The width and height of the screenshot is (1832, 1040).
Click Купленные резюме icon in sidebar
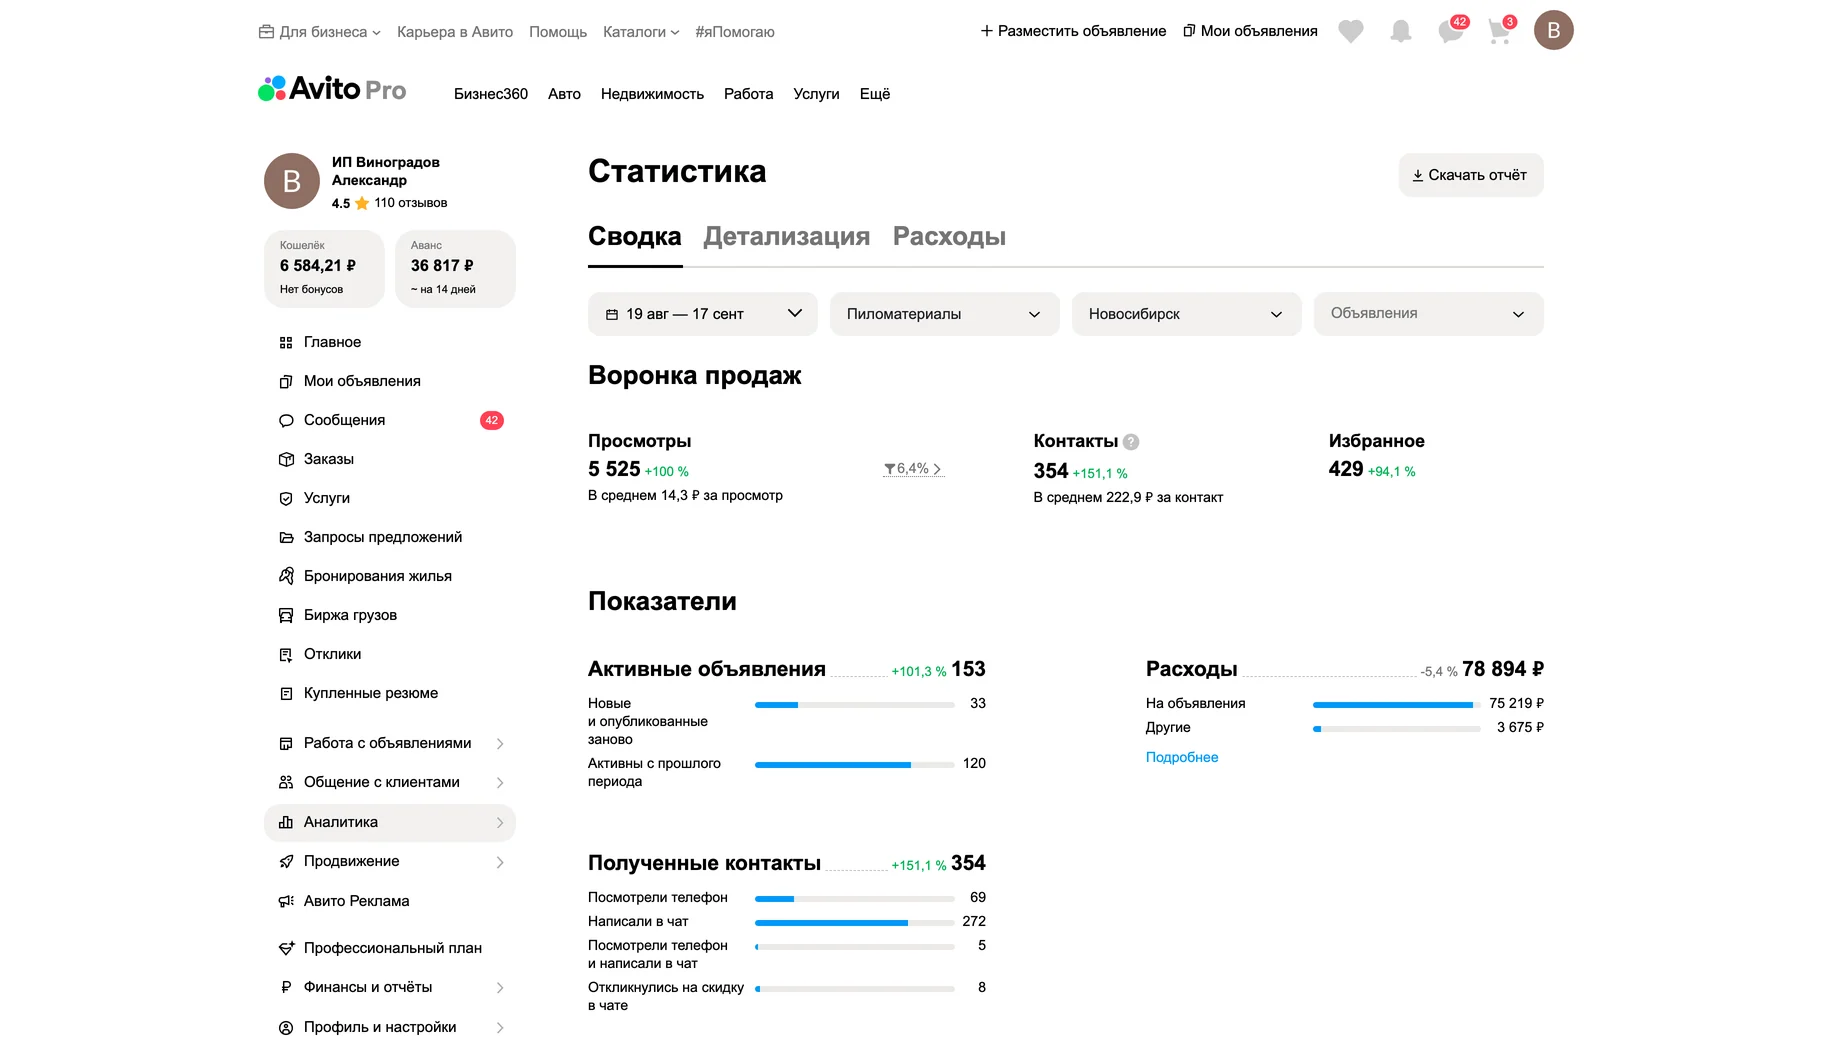[x=286, y=694]
